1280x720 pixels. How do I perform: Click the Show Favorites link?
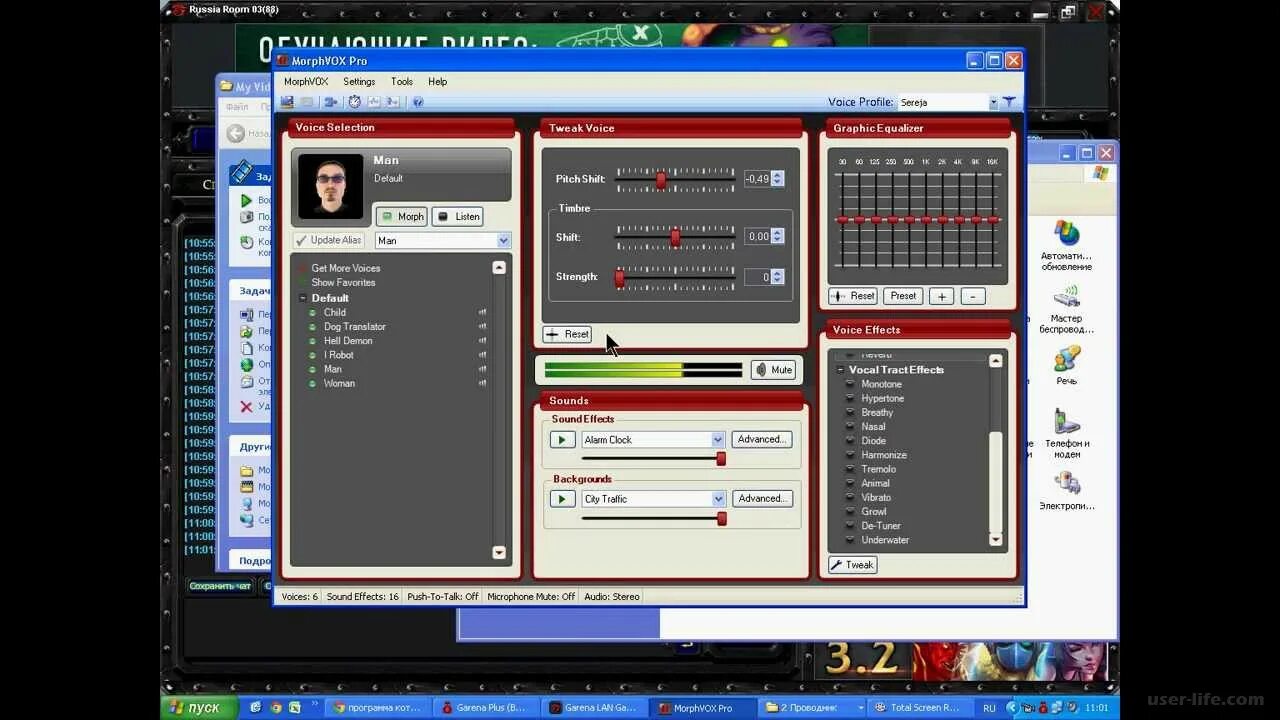pyautogui.click(x=343, y=282)
